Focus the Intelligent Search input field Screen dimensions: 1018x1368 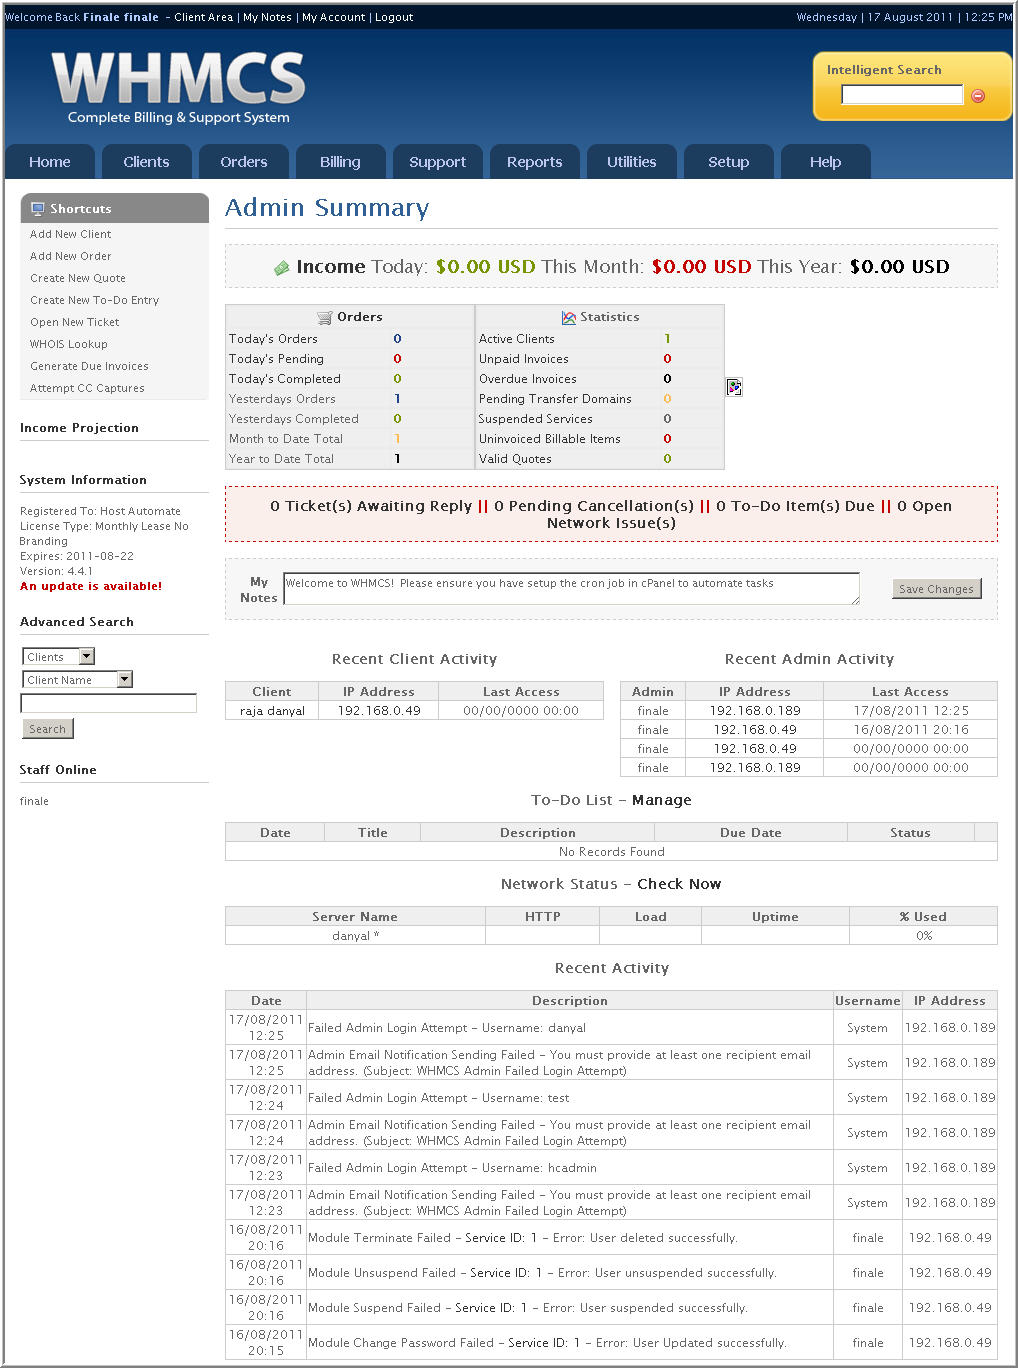[x=902, y=95]
